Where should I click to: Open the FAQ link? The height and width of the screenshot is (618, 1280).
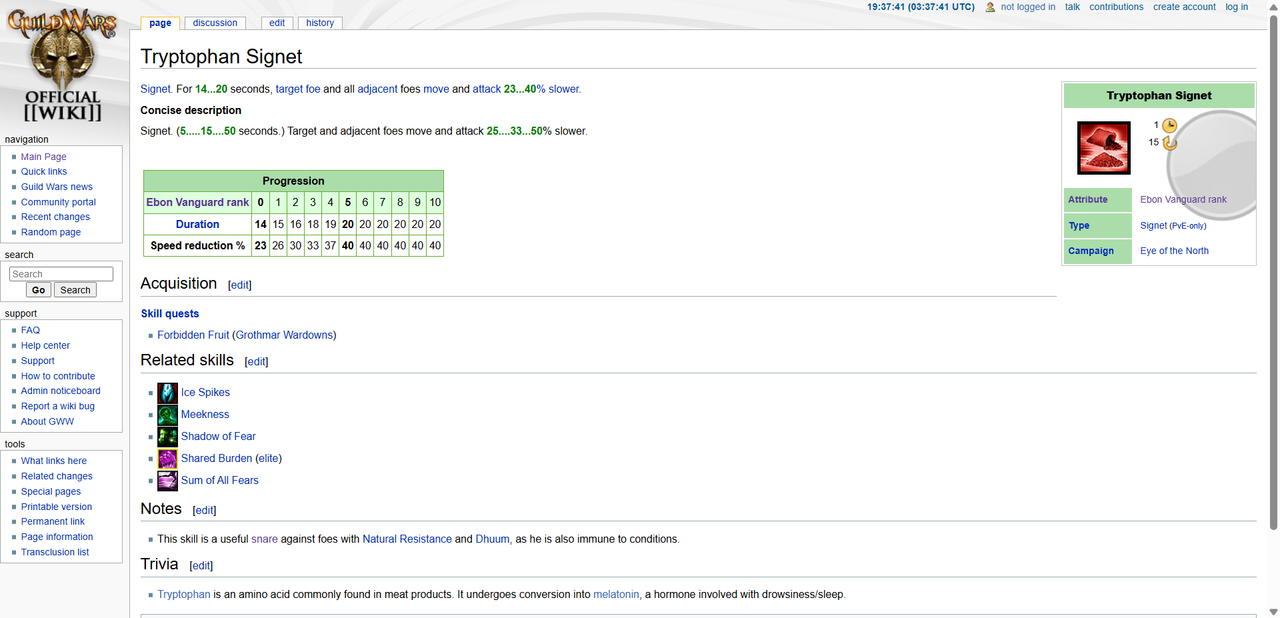pyautogui.click(x=31, y=330)
